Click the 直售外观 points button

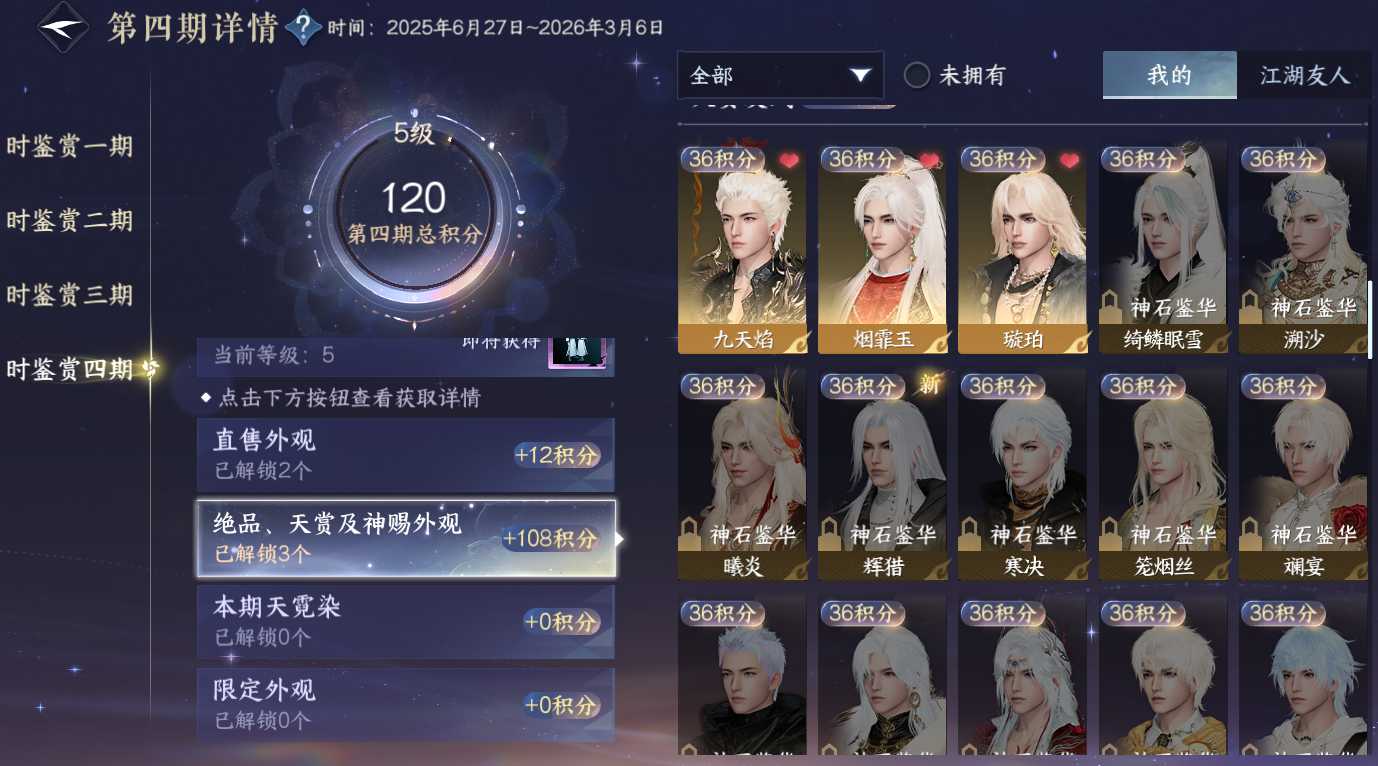pyautogui.click(x=557, y=456)
